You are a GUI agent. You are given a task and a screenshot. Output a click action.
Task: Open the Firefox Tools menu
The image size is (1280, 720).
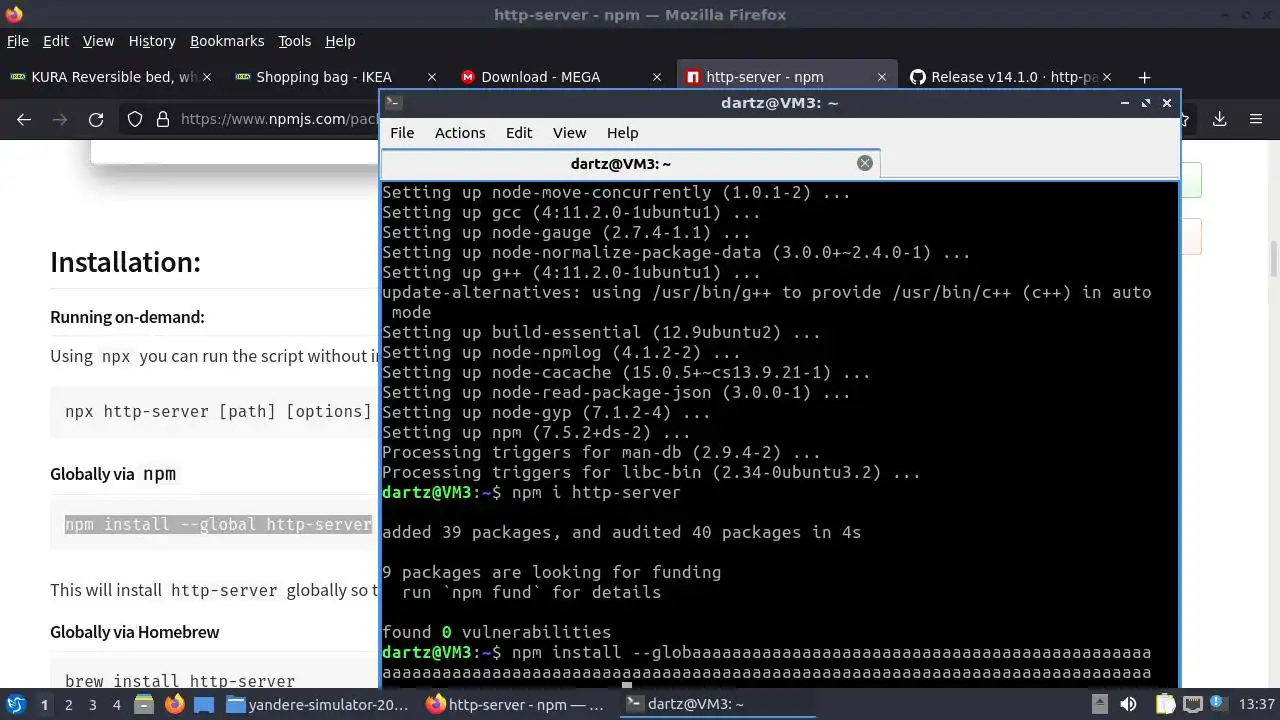(x=294, y=41)
